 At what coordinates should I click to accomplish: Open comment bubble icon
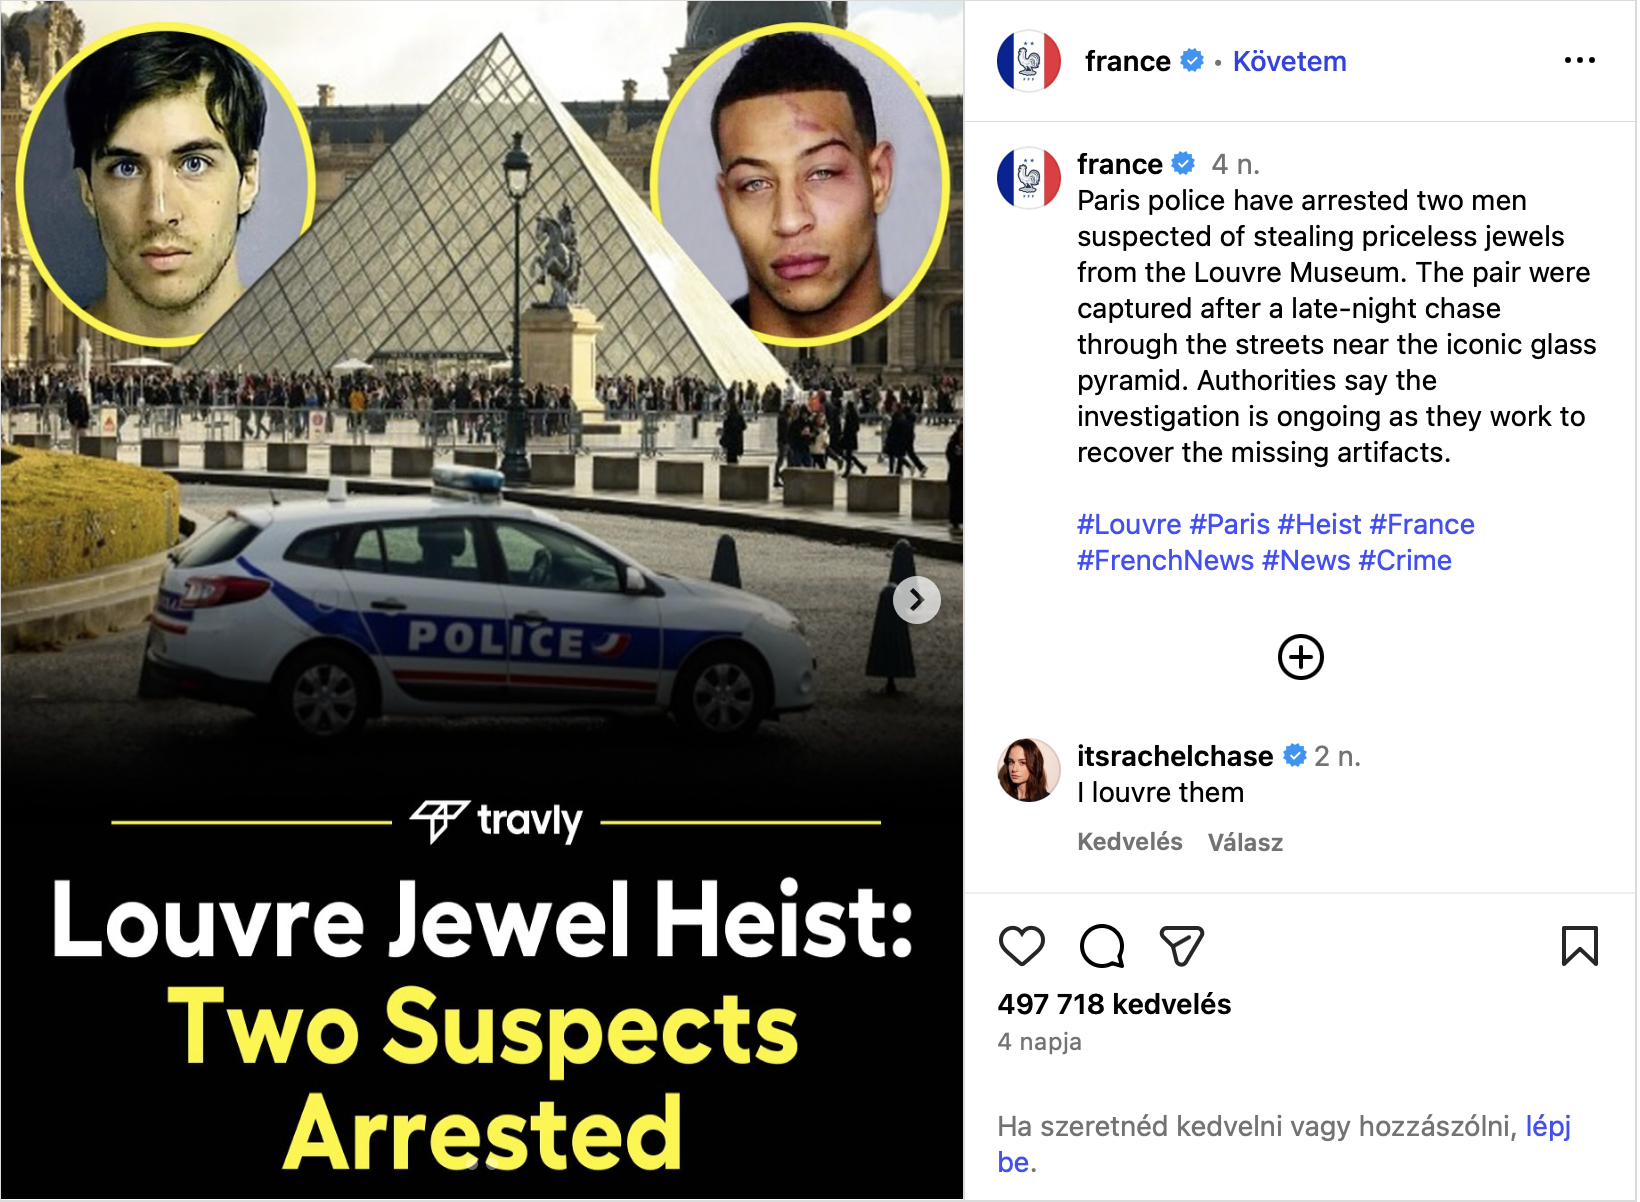tap(1102, 946)
